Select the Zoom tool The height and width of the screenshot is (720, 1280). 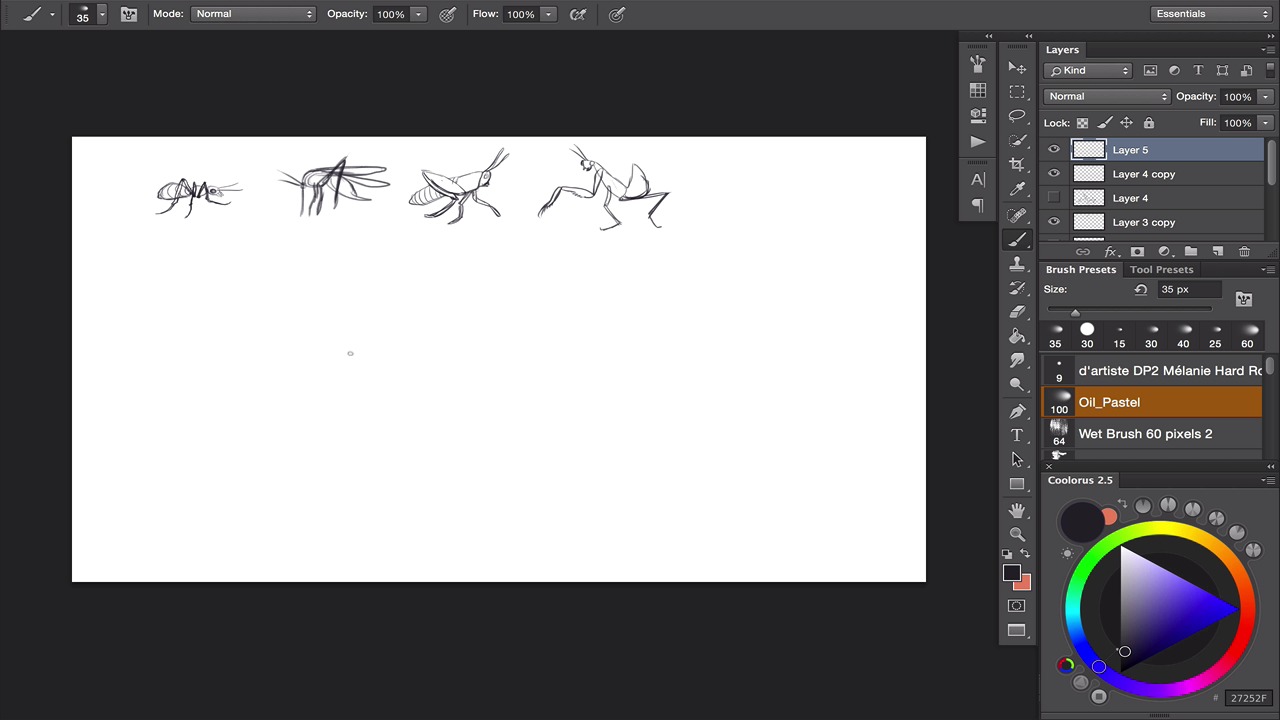[1017, 534]
